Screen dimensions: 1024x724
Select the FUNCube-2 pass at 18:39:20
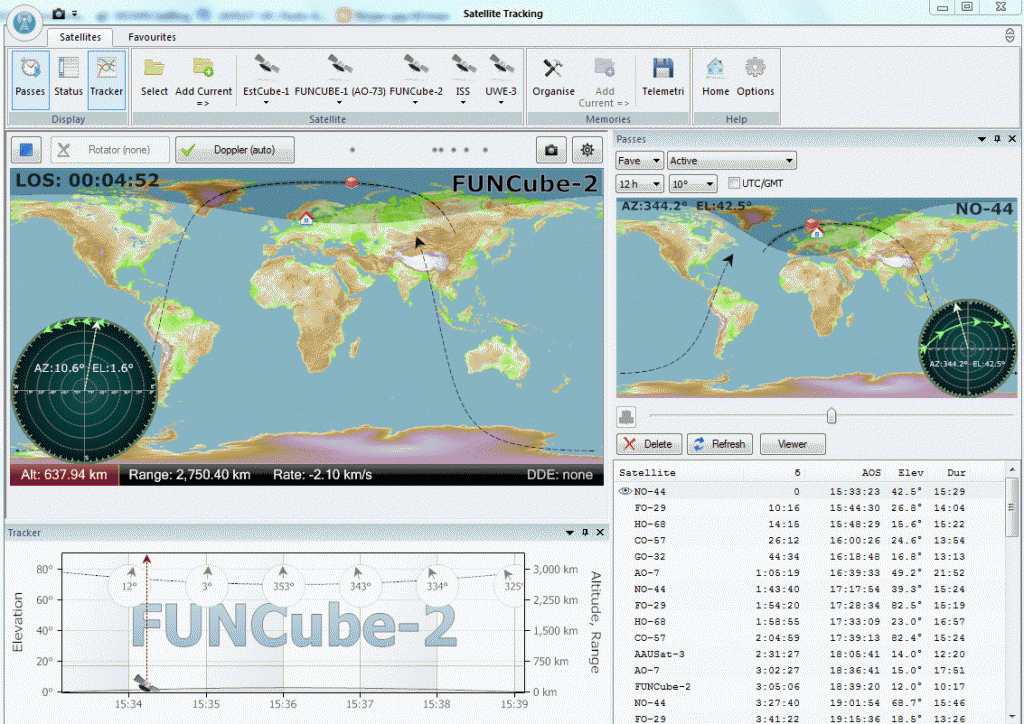809,686
